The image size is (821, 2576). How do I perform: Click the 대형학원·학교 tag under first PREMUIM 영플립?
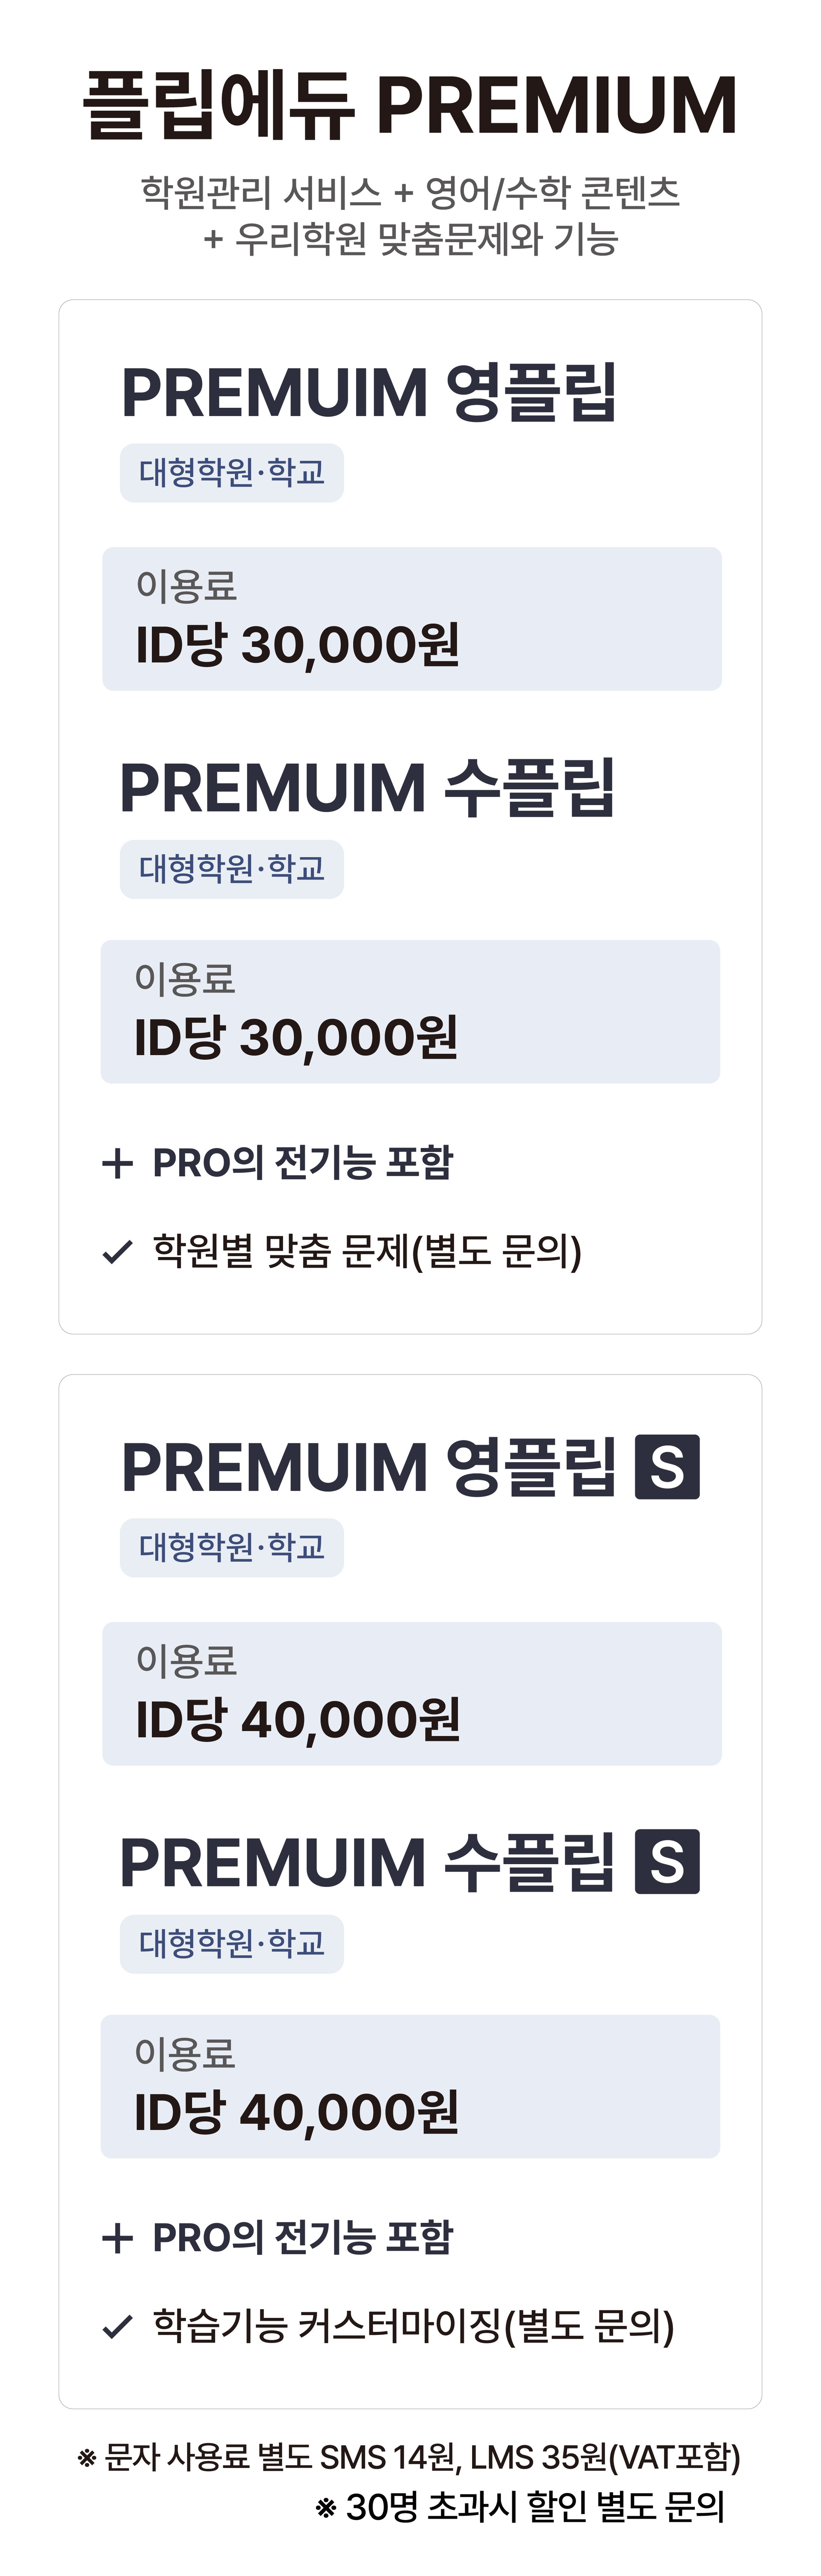[232, 473]
